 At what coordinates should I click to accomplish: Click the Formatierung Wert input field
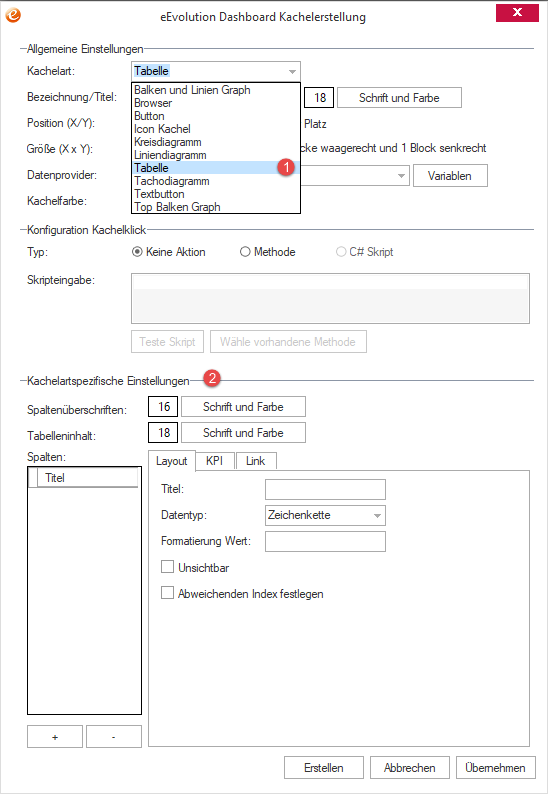pos(325,541)
